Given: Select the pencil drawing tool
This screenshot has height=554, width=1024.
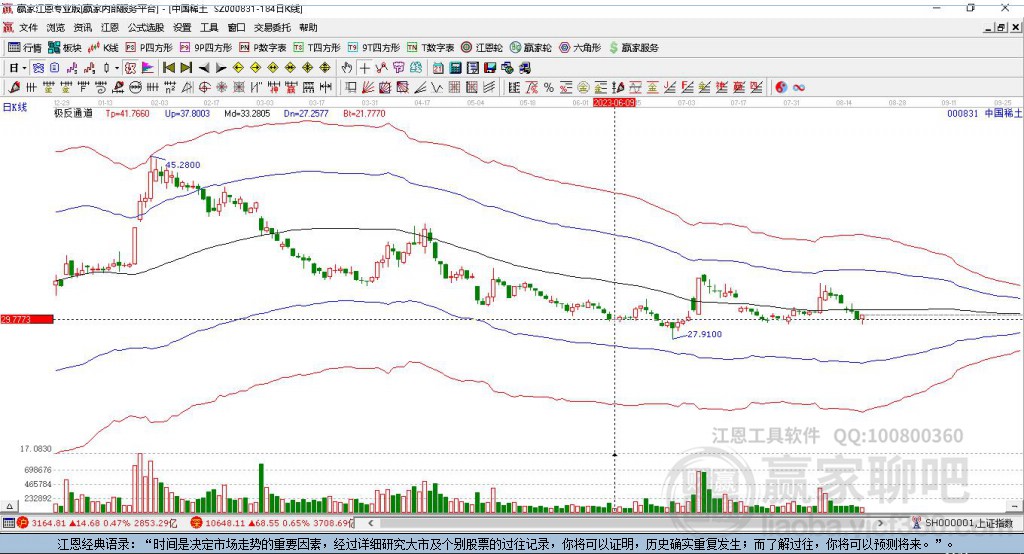Looking at the screenshot, I should [14, 88].
